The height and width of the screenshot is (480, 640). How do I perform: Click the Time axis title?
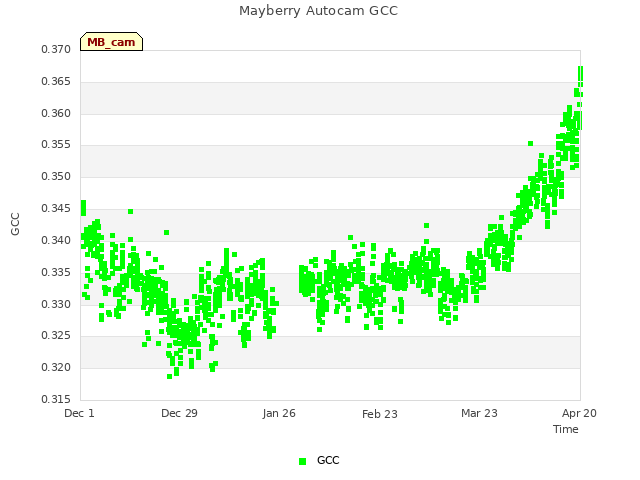tap(566, 429)
